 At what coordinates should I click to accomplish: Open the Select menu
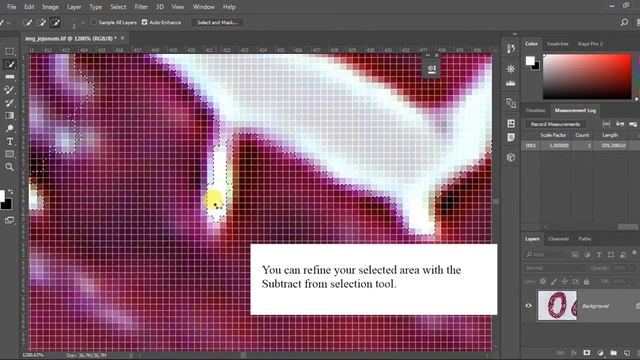(118, 7)
